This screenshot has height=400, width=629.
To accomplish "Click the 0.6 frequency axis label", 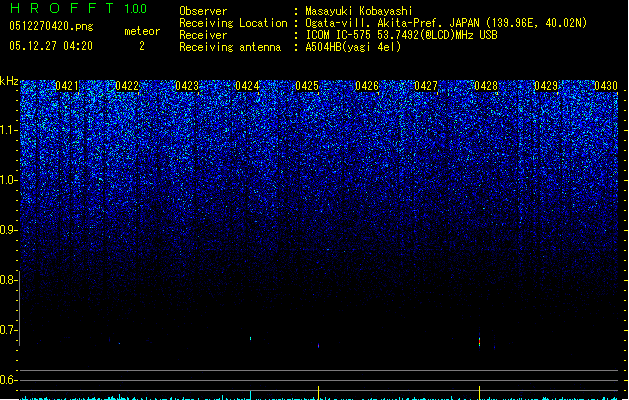I will [x=8, y=380].
